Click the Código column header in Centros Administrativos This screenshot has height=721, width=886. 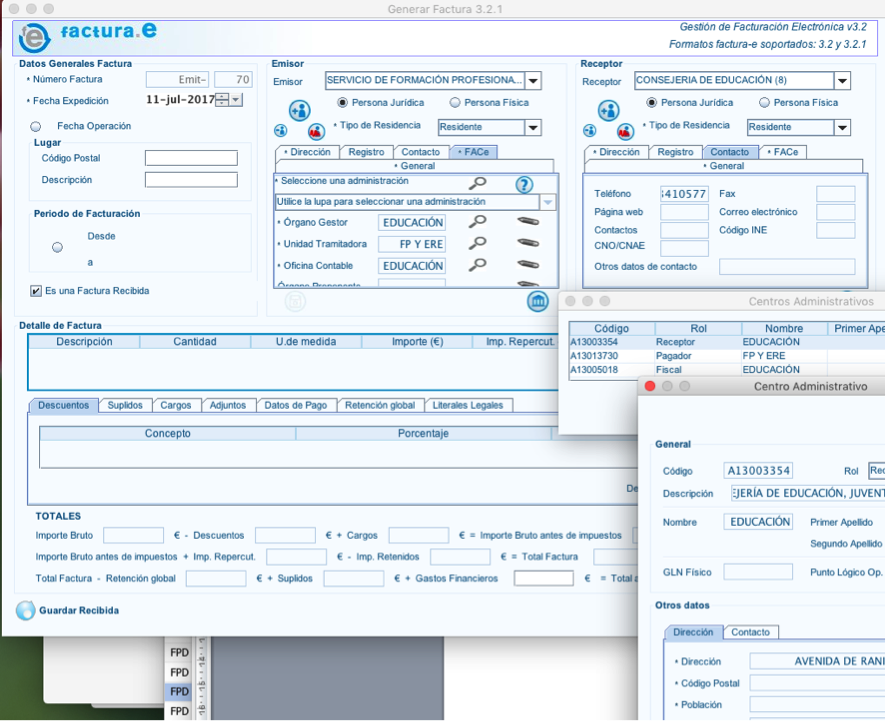coord(611,328)
